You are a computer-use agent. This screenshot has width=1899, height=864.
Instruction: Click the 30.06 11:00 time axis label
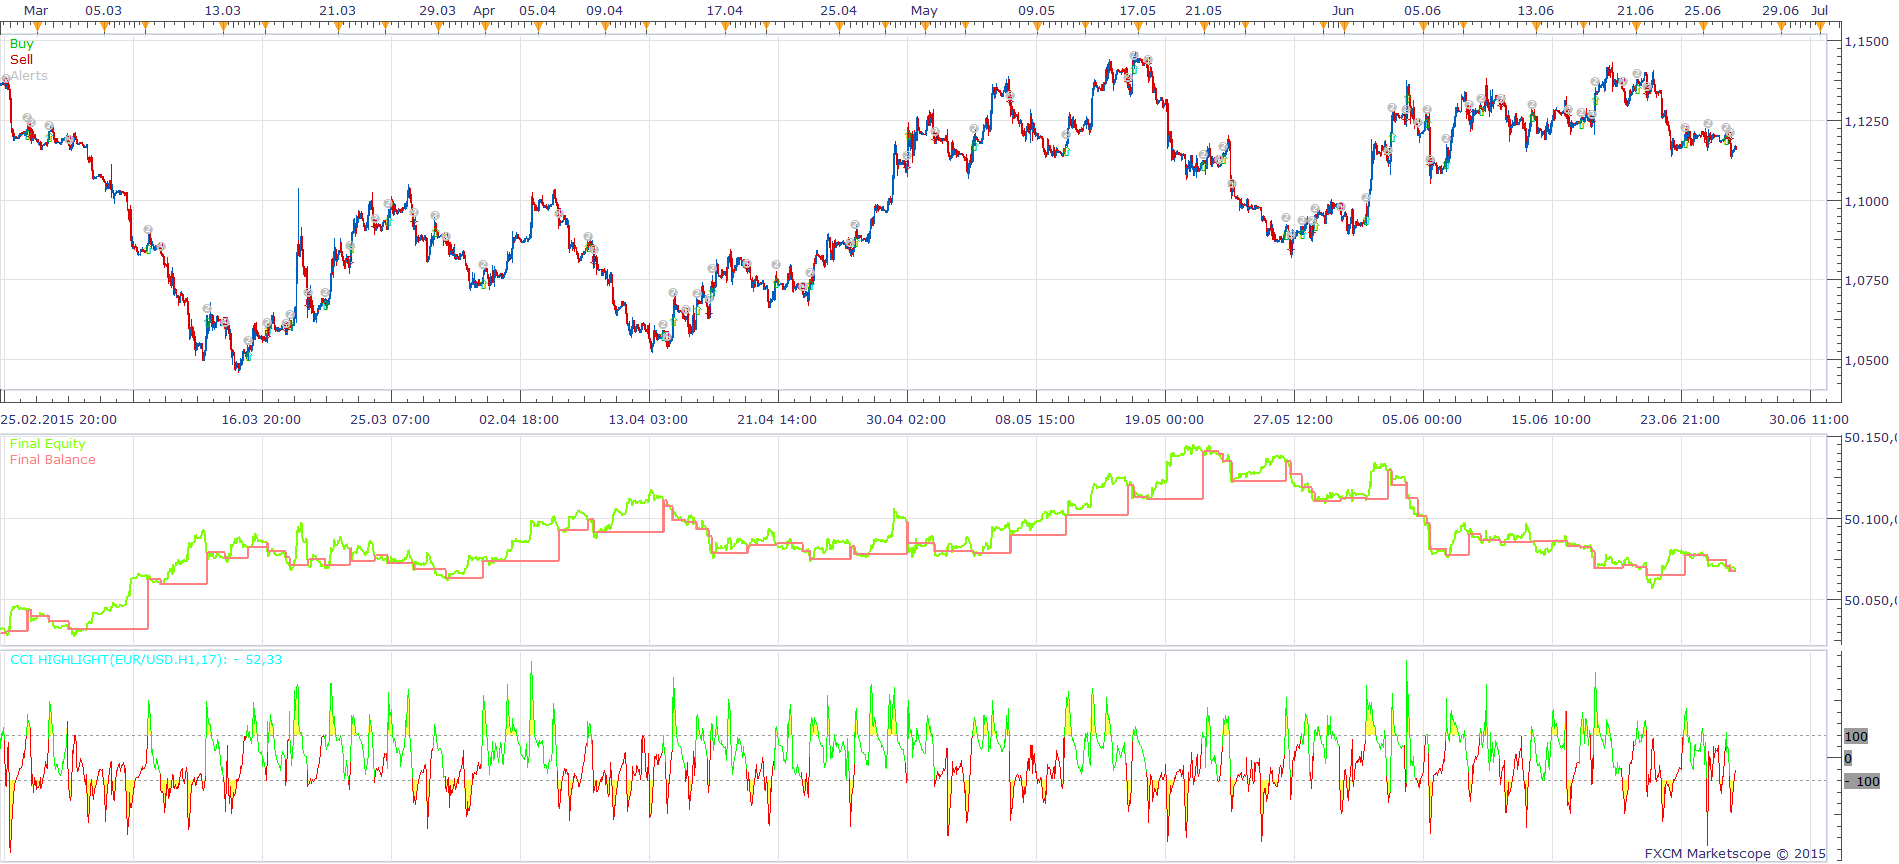[1809, 420]
